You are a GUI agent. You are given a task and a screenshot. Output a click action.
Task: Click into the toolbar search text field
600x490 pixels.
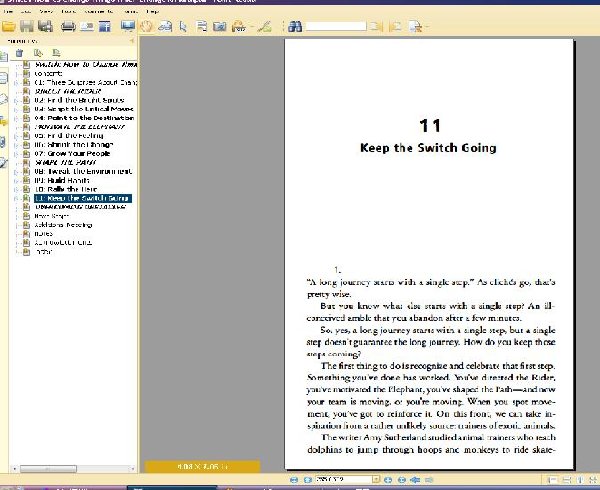[336, 26]
